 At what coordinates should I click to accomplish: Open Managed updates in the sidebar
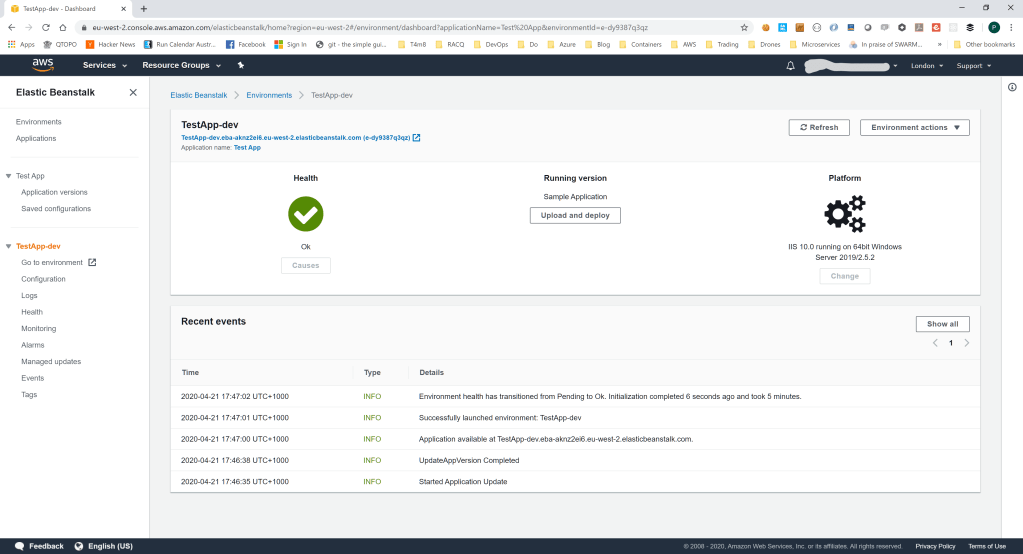51,362
